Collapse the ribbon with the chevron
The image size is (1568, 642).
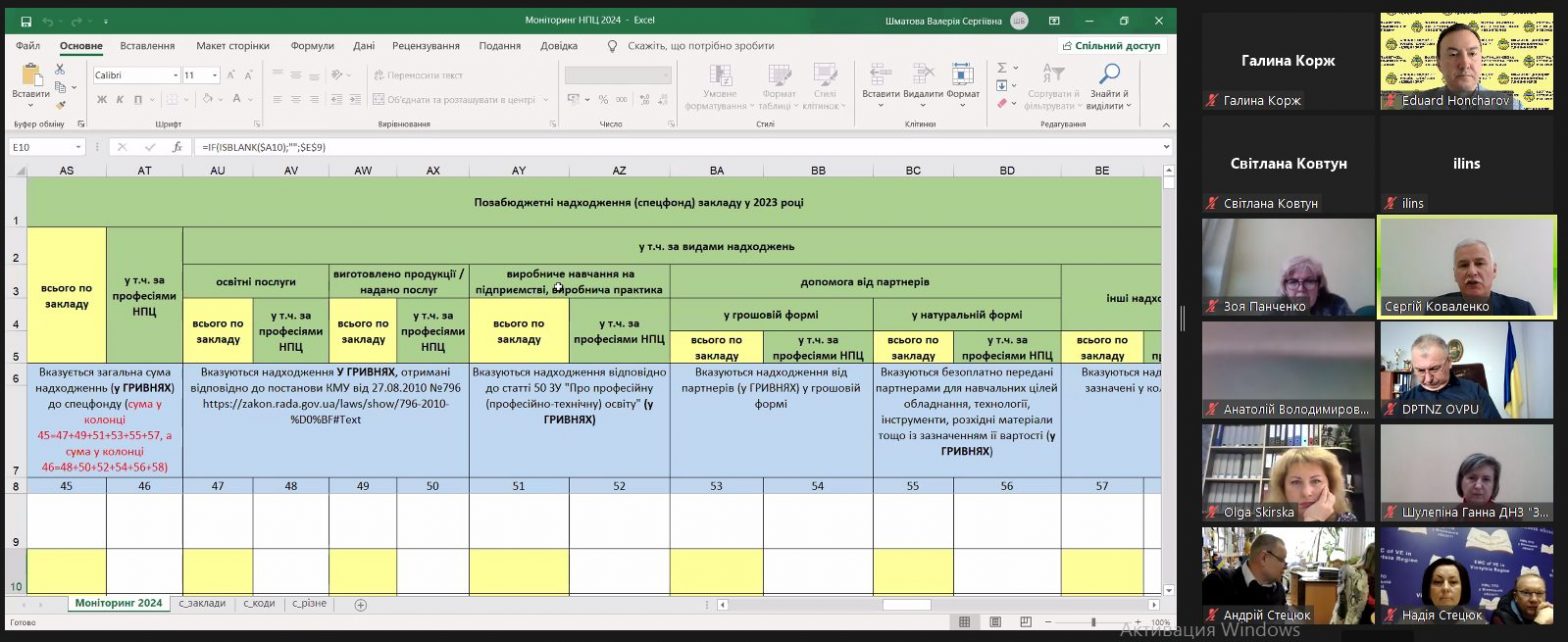pos(1164,124)
